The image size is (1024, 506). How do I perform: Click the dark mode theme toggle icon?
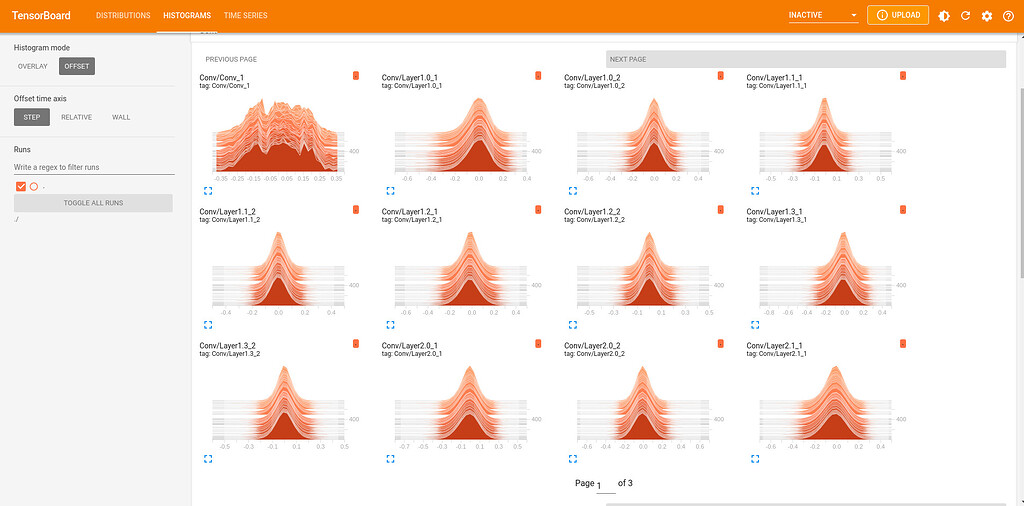tap(944, 16)
